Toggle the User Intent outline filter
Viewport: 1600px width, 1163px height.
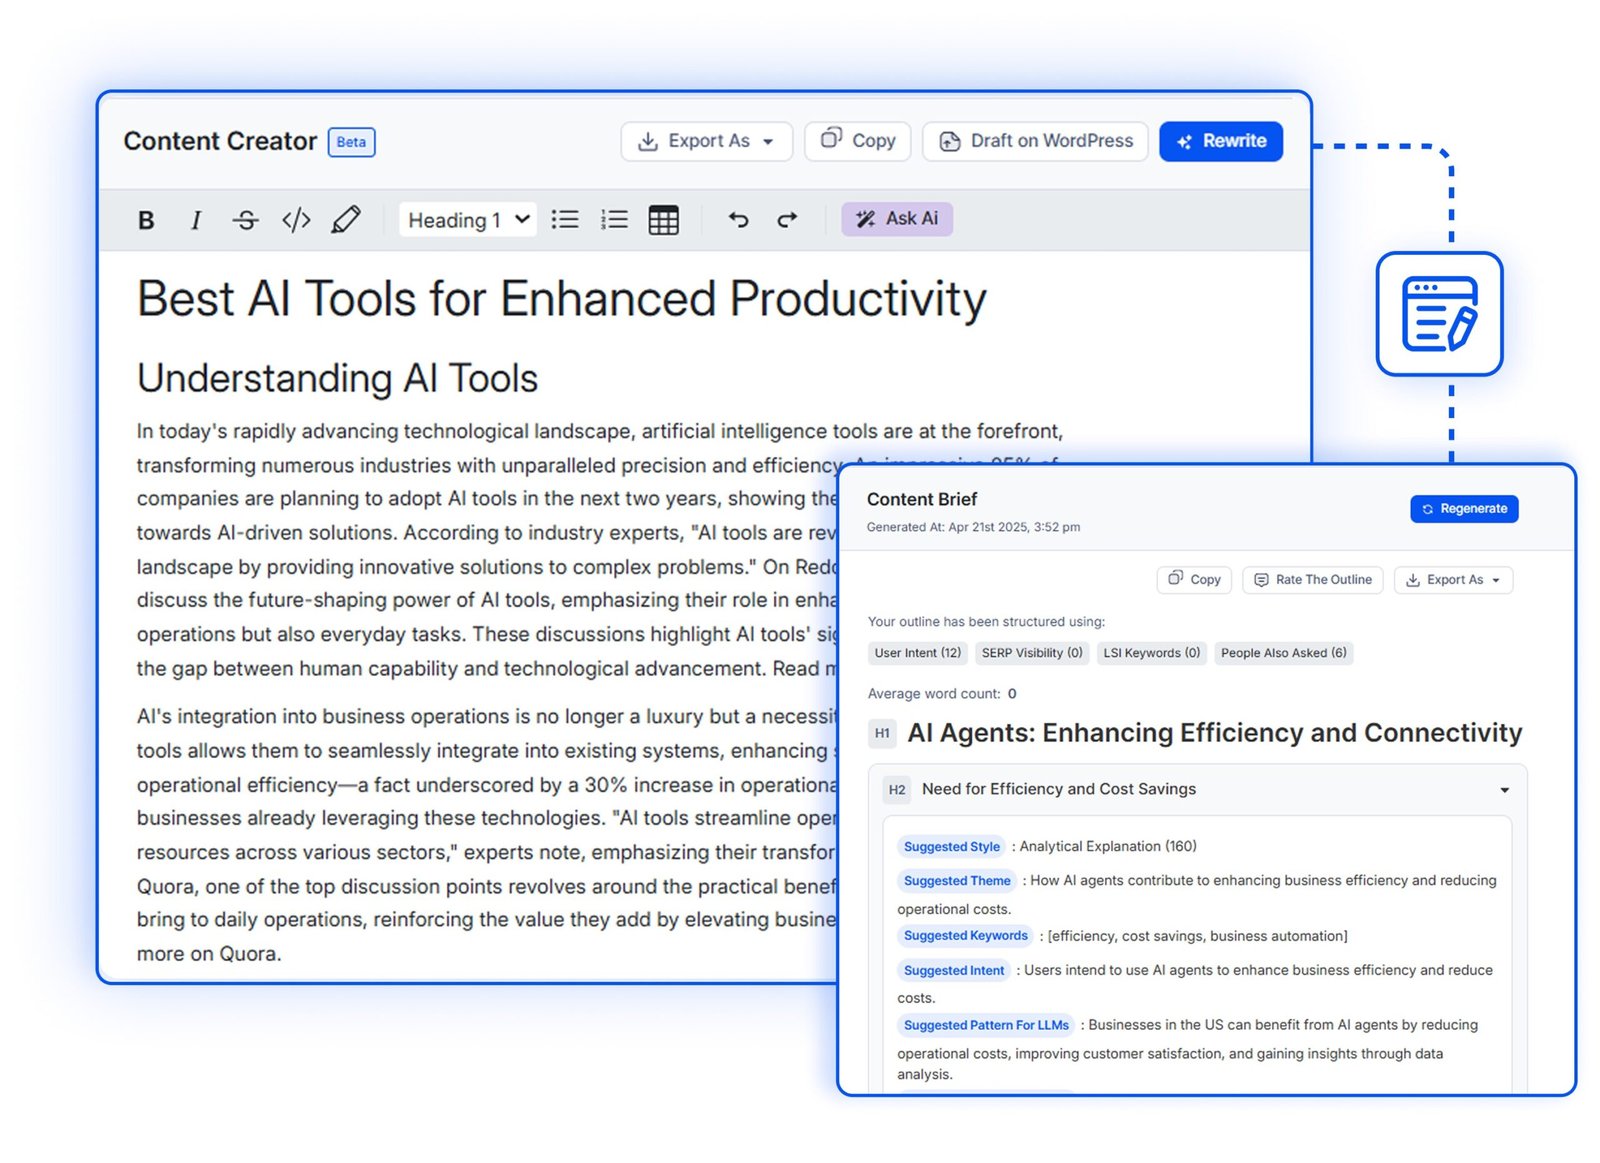click(x=916, y=653)
